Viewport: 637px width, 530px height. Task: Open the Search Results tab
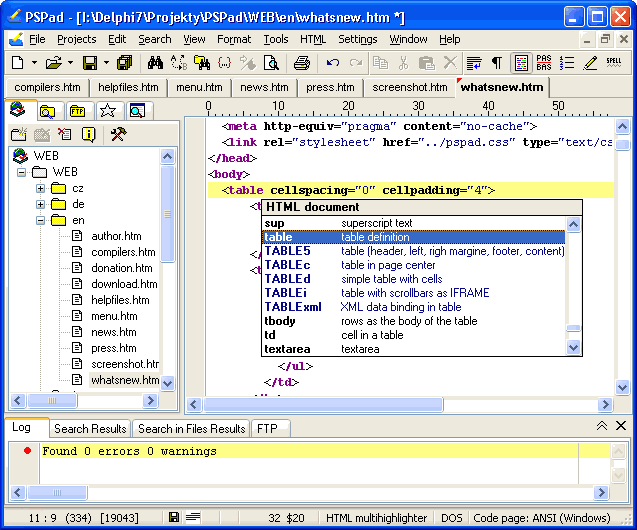pyautogui.click(x=90, y=429)
